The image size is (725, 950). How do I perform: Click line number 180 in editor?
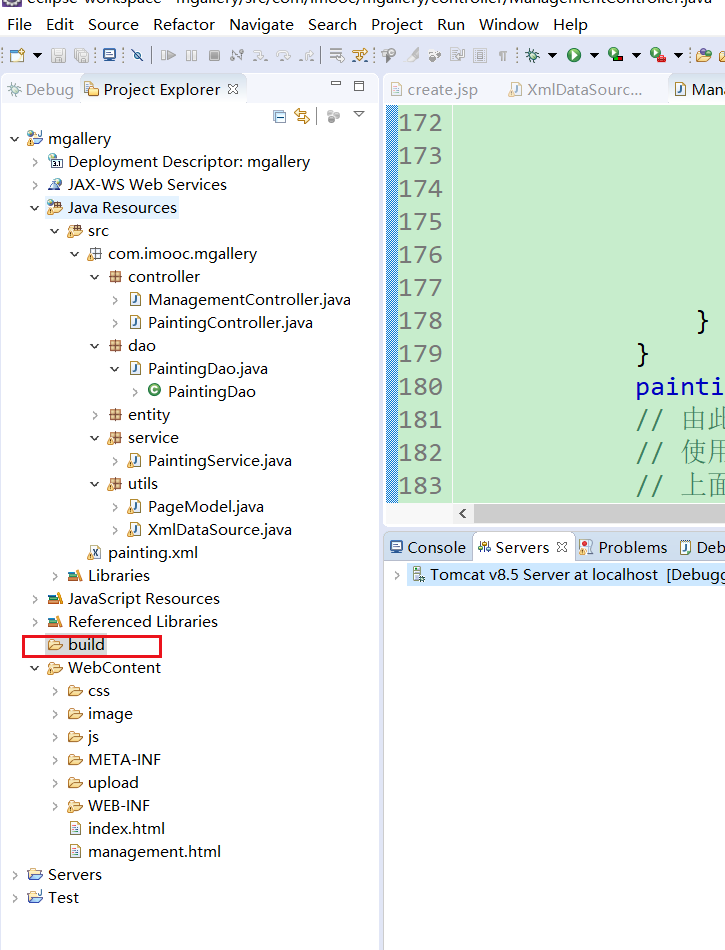click(420, 387)
